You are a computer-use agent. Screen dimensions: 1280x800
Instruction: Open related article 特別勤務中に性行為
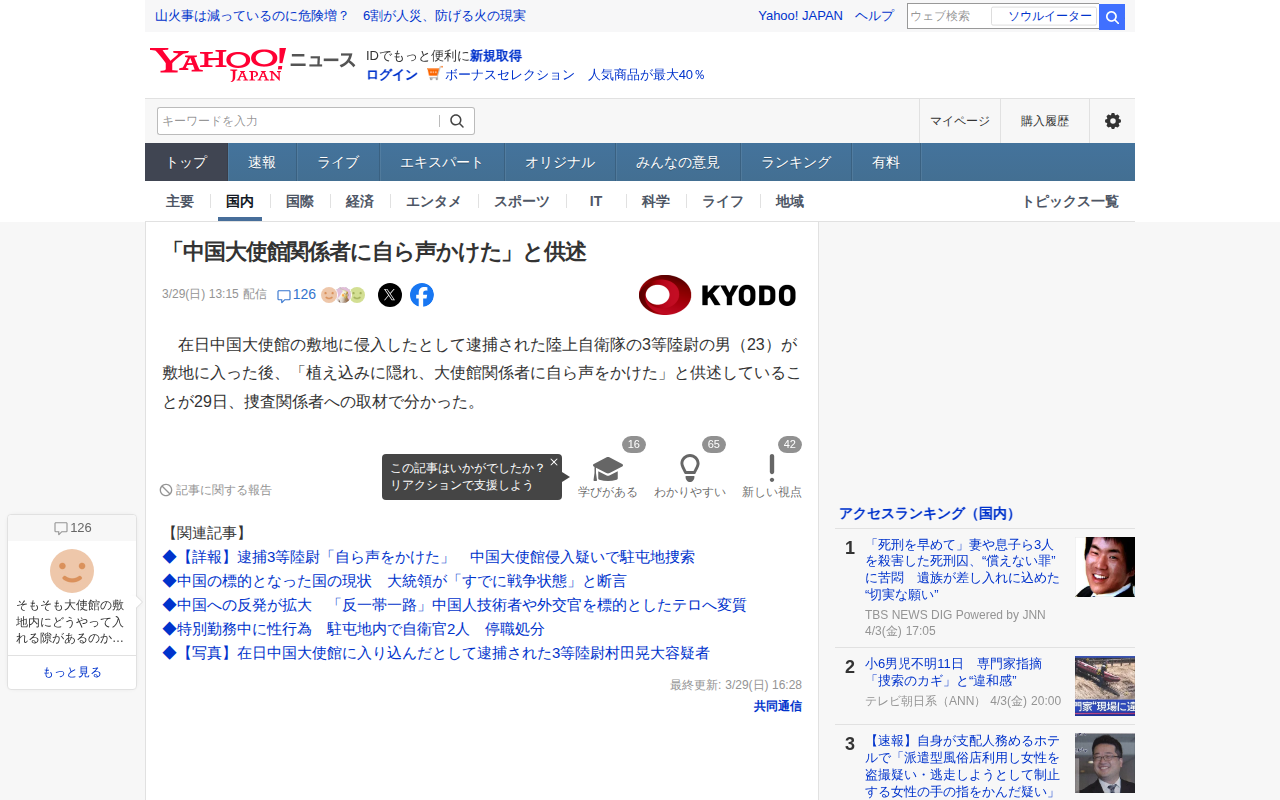click(x=353, y=629)
